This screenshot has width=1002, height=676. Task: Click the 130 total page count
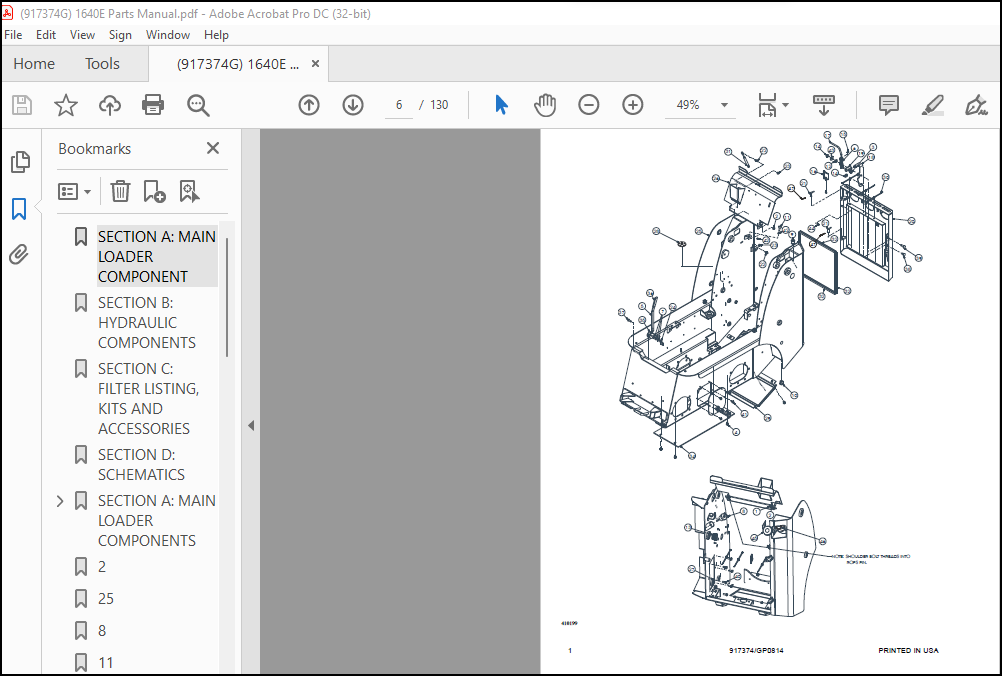point(439,105)
